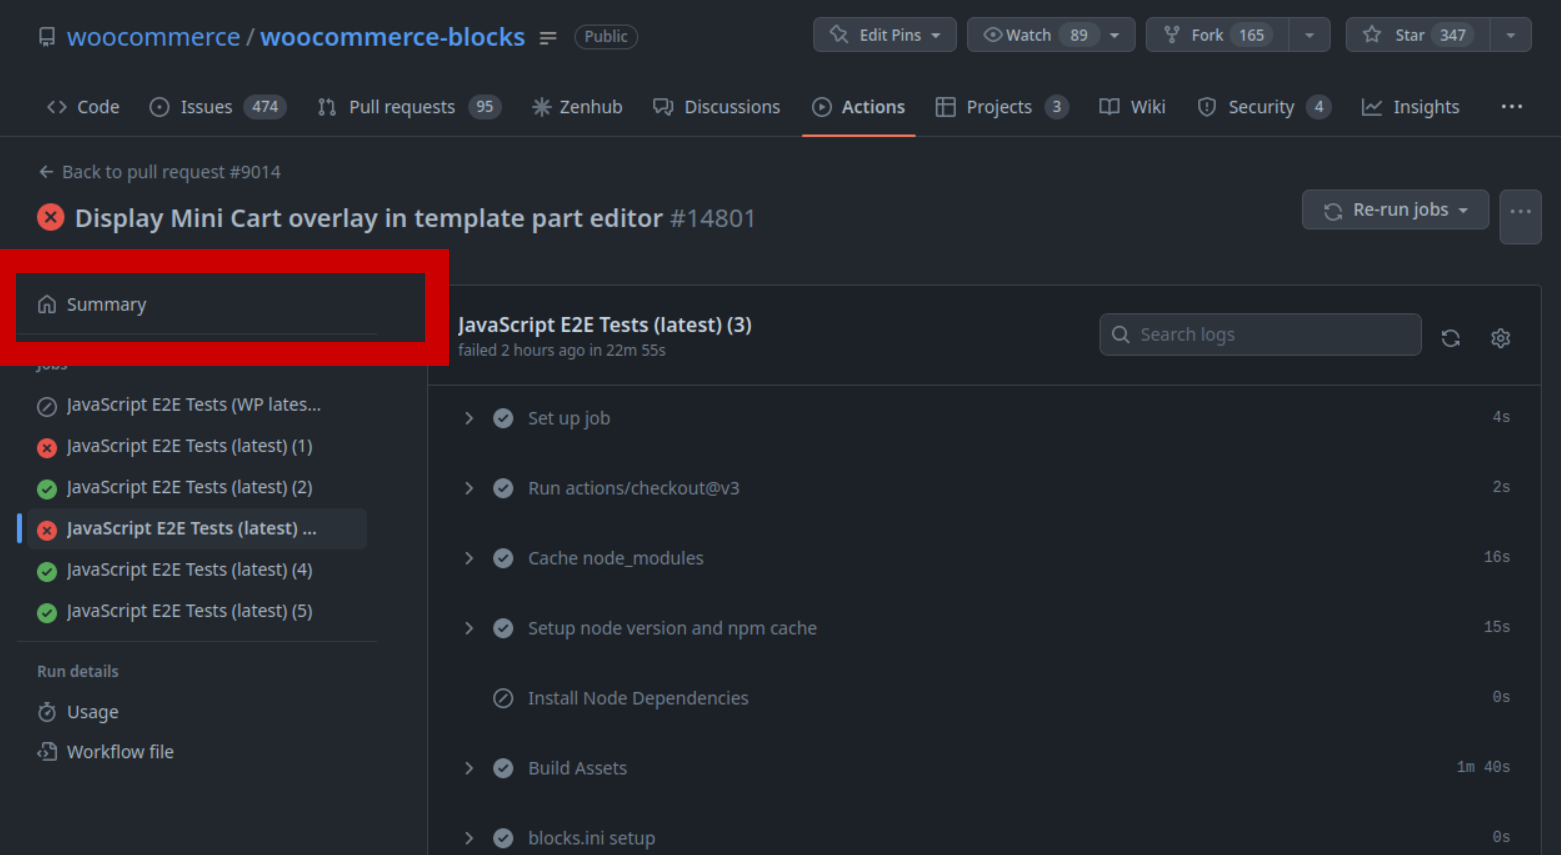This screenshot has width=1561, height=855.
Task: Select JavaScript E2E Tests (WP lates... job
Action: [196, 405]
